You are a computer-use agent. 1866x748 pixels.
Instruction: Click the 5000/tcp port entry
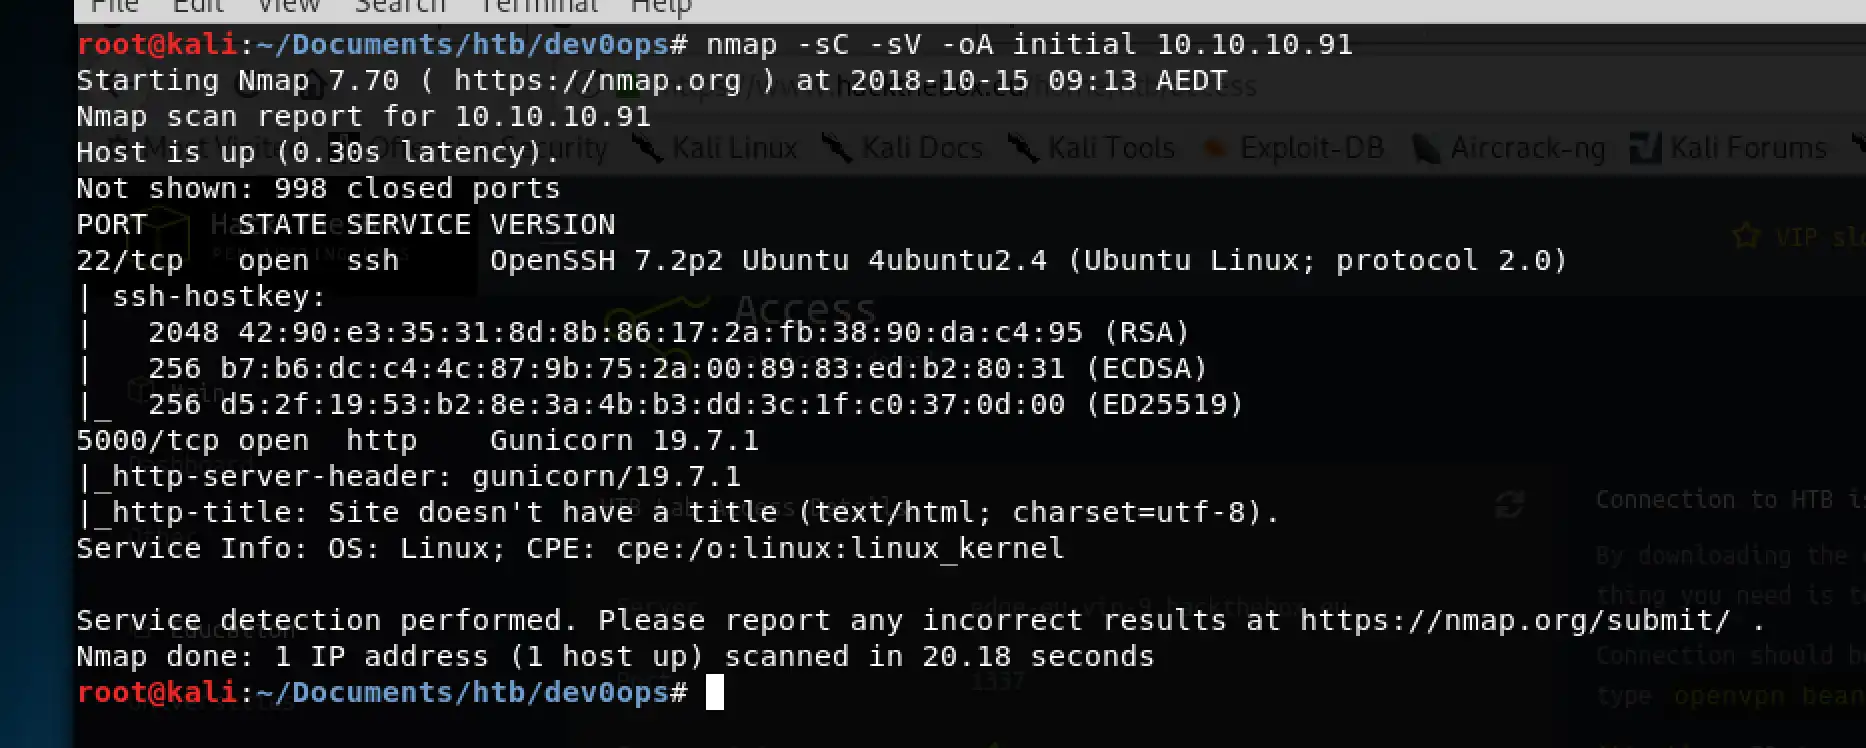(148, 441)
